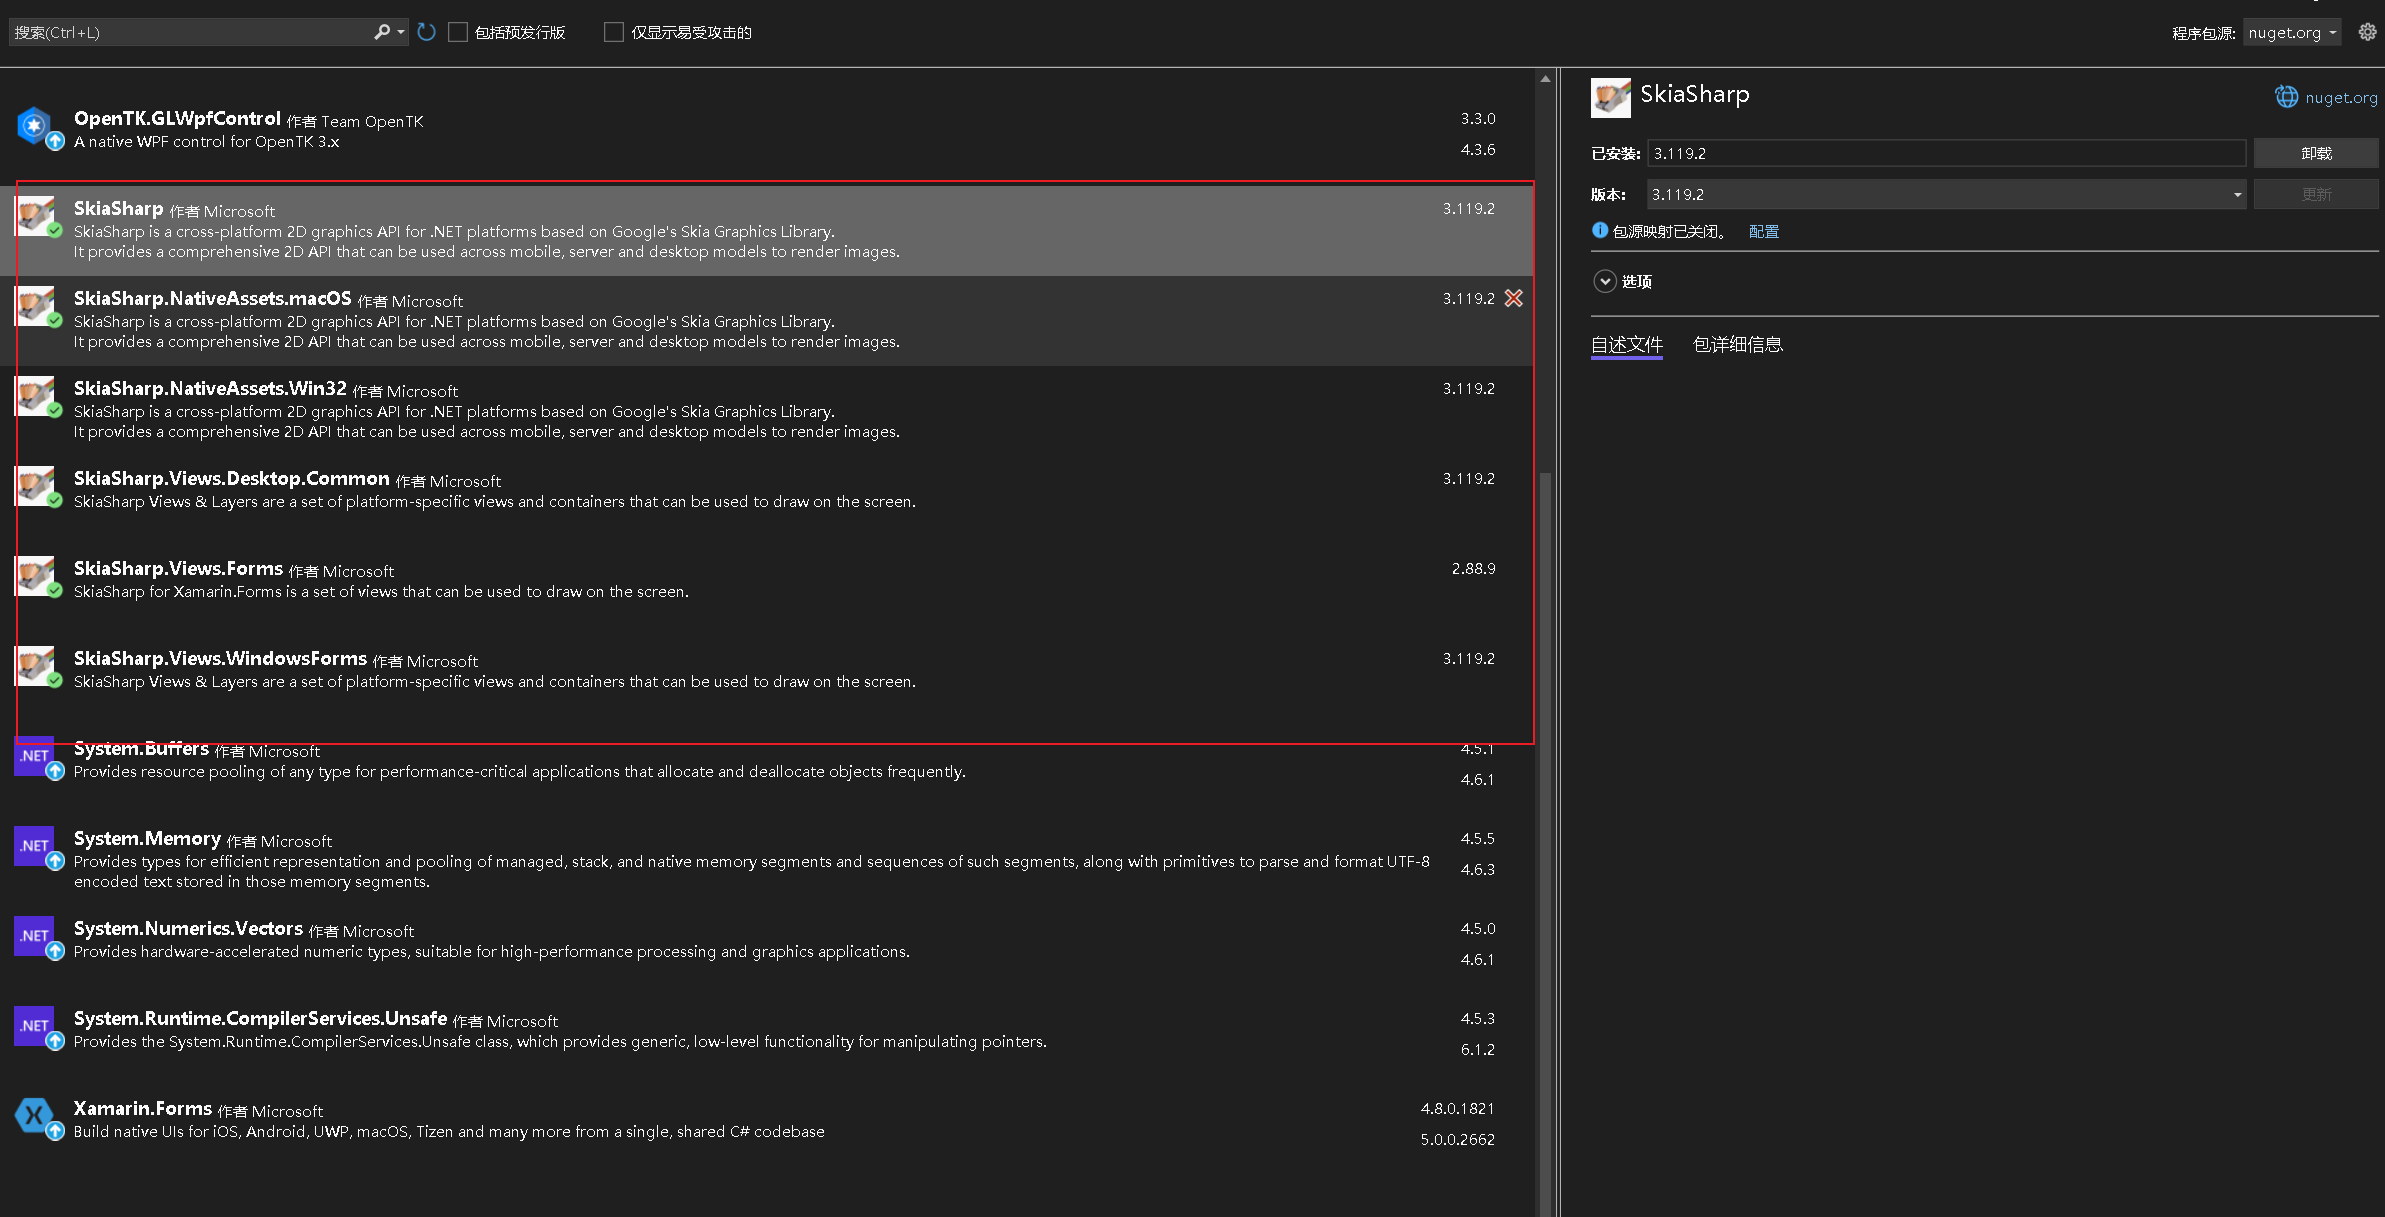
Task: Click OpenTK.GLWpfControl available version 4.3.6
Action: (x=1478, y=149)
